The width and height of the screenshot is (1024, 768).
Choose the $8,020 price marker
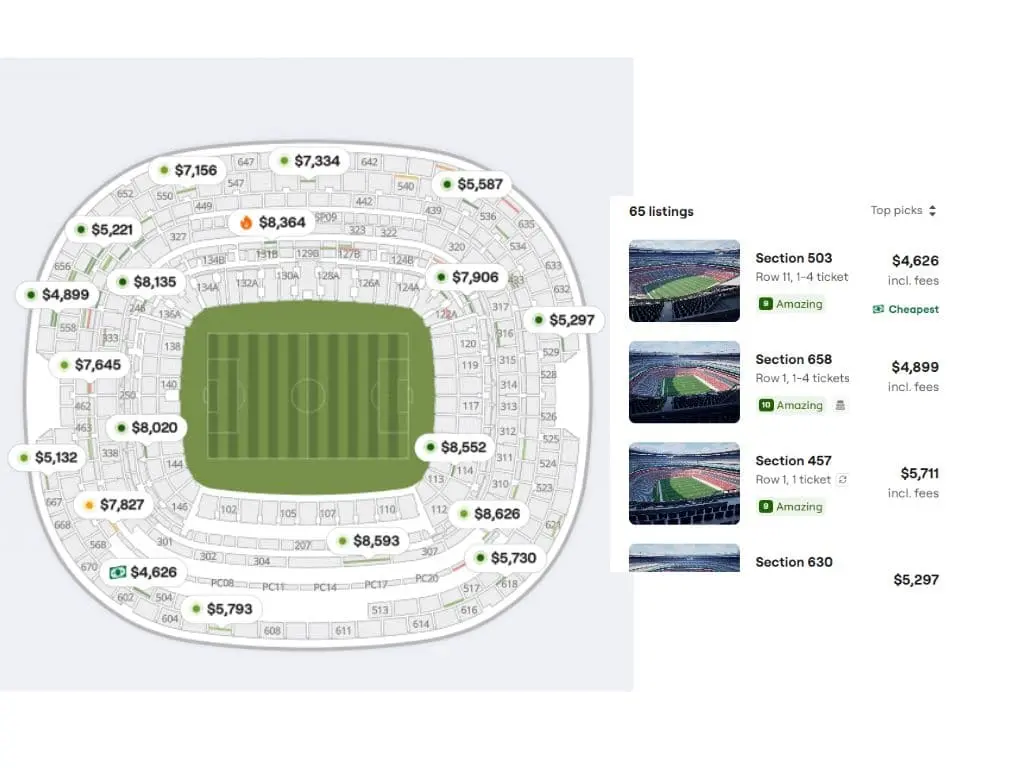[147, 428]
